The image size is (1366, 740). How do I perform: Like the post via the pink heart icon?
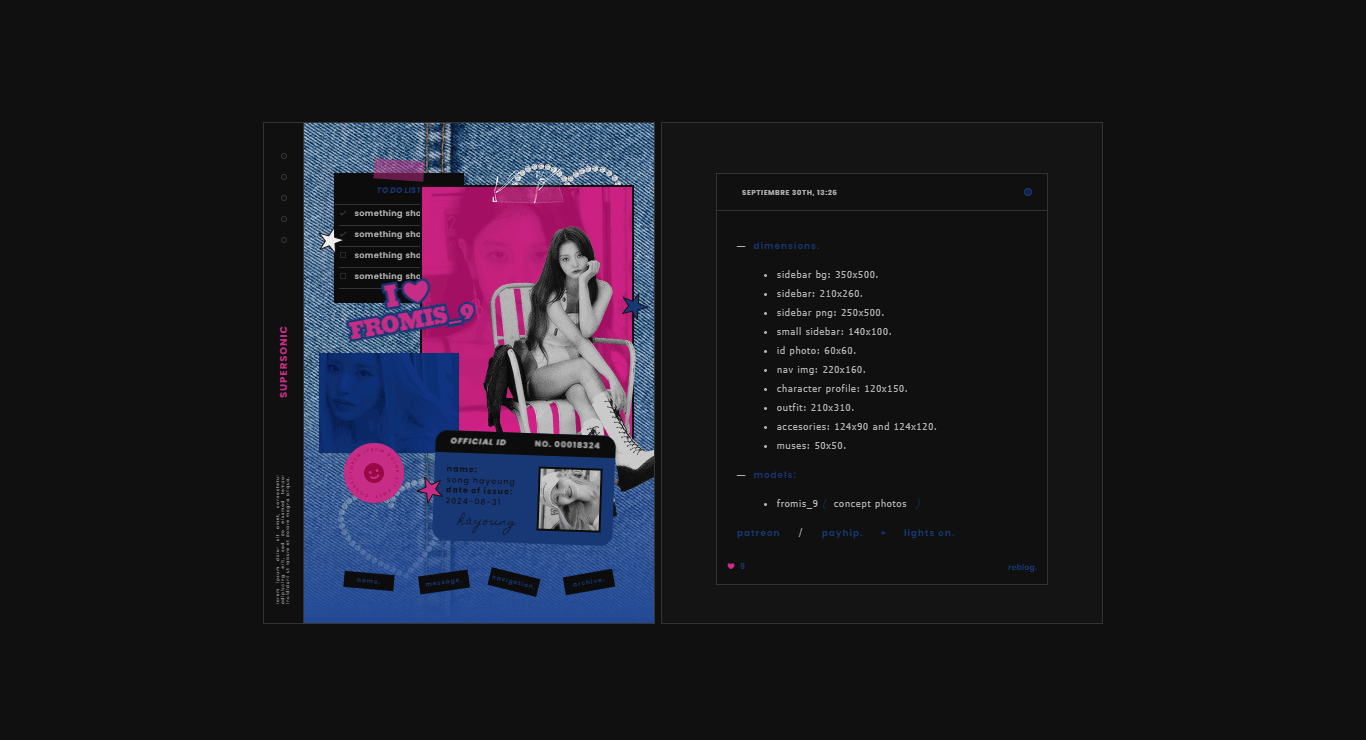point(731,566)
